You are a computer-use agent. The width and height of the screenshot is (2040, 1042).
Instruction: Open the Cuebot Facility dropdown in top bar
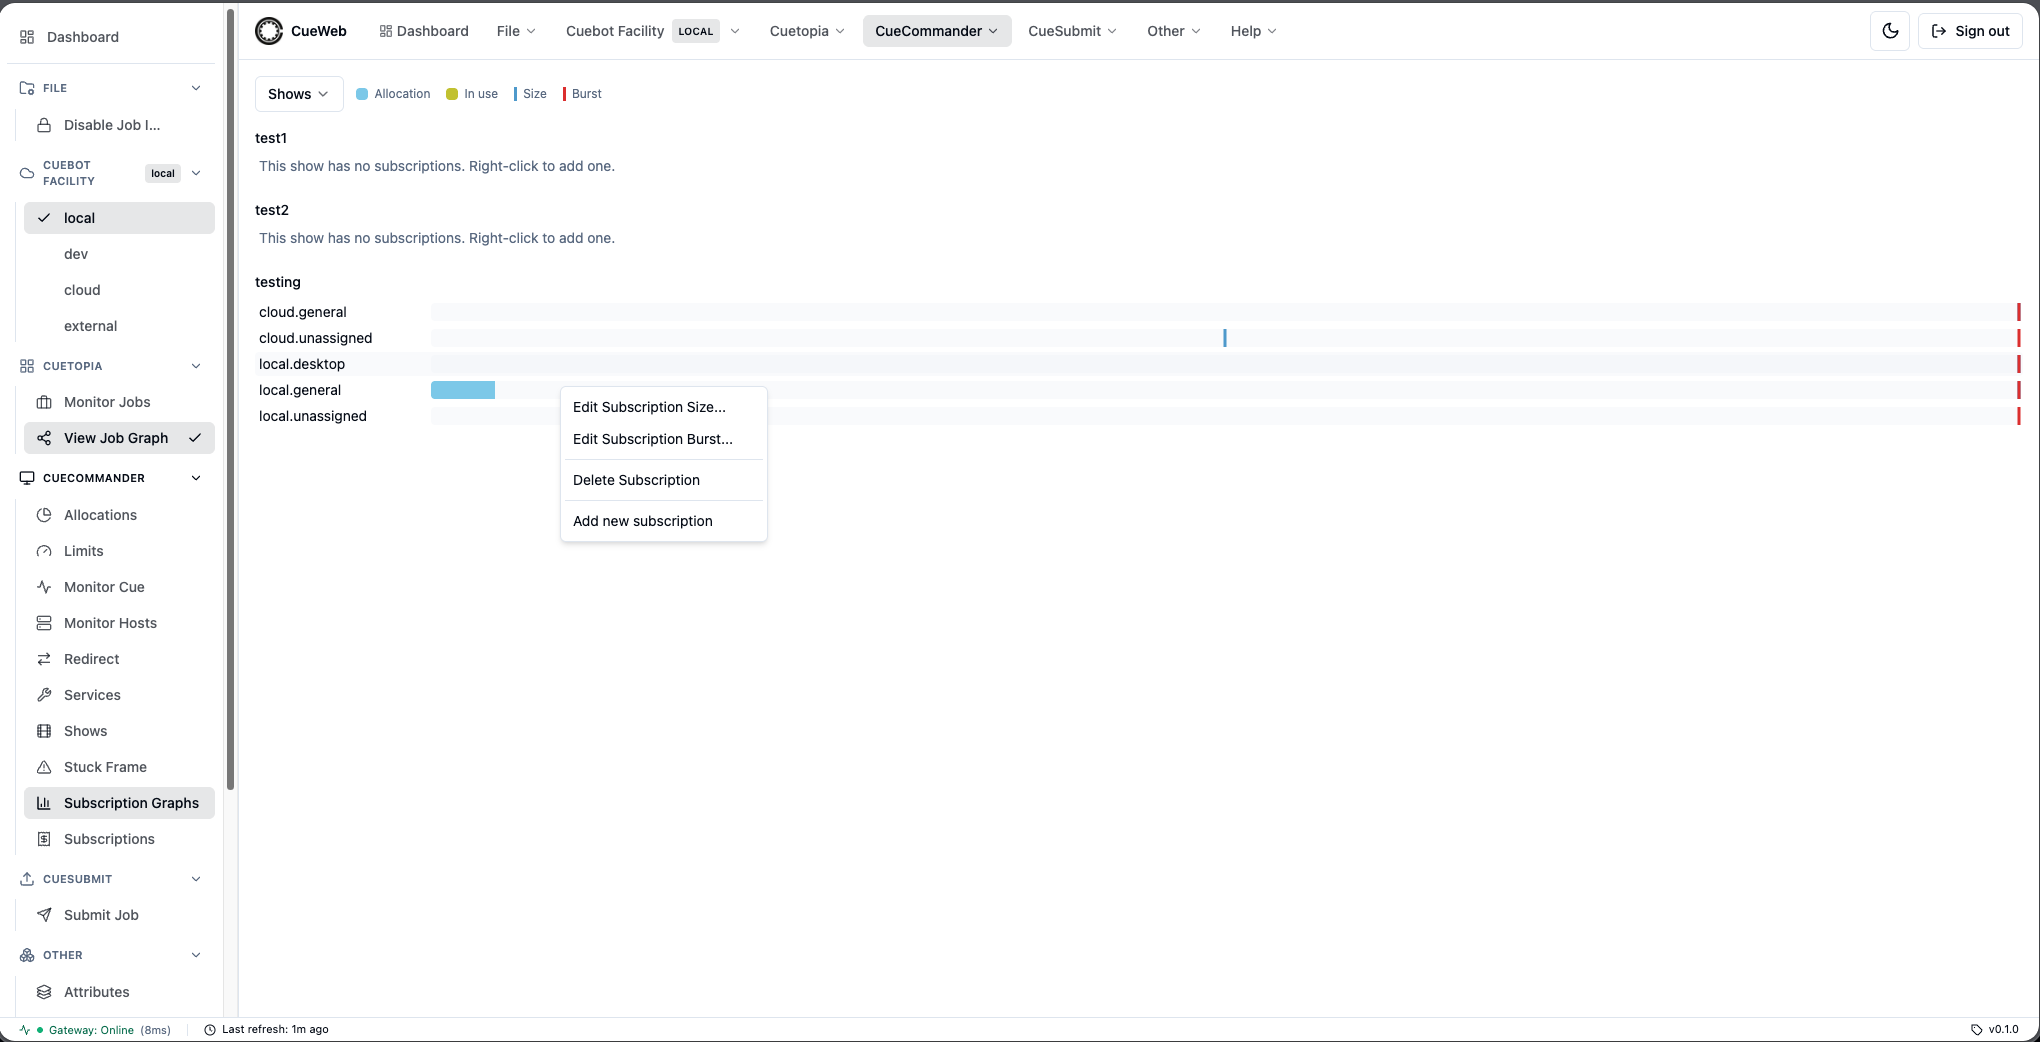point(653,31)
